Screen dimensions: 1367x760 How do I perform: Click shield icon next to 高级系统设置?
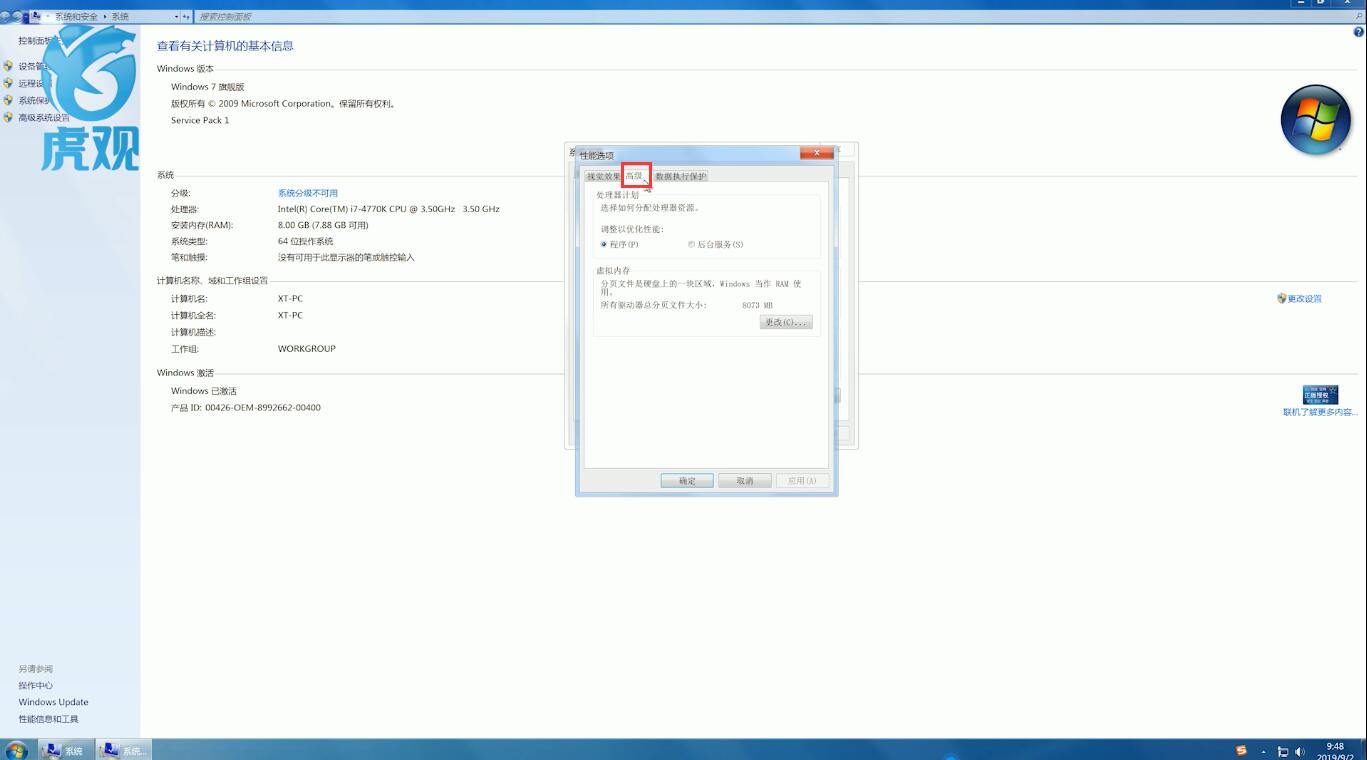8,117
